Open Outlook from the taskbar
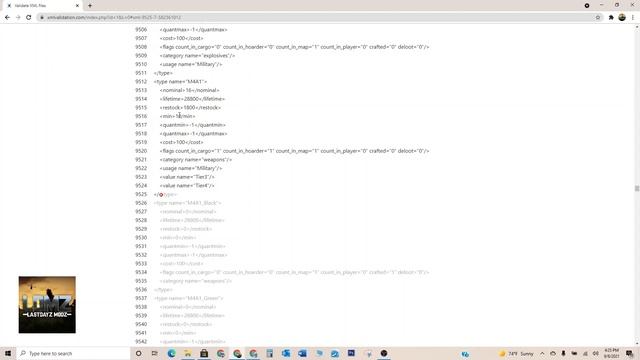Image resolution: width=640 pixels, height=360 pixels. pyautogui.click(x=286, y=353)
